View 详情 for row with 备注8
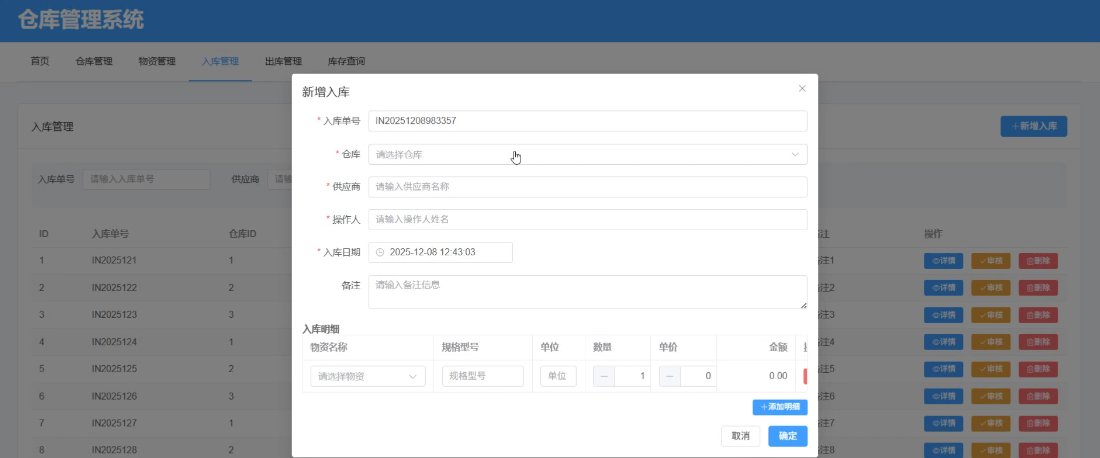The width and height of the screenshot is (1100, 458). (x=944, y=450)
